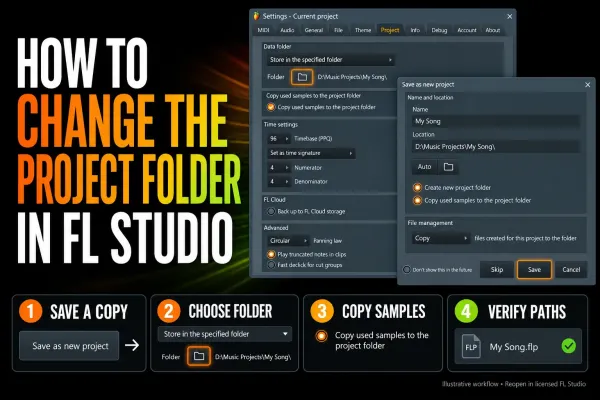Image resolution: width=600 pixels, height=400 pixels.
Task: Enable Back up to FL Cloud storage
Action: (271, 211)
